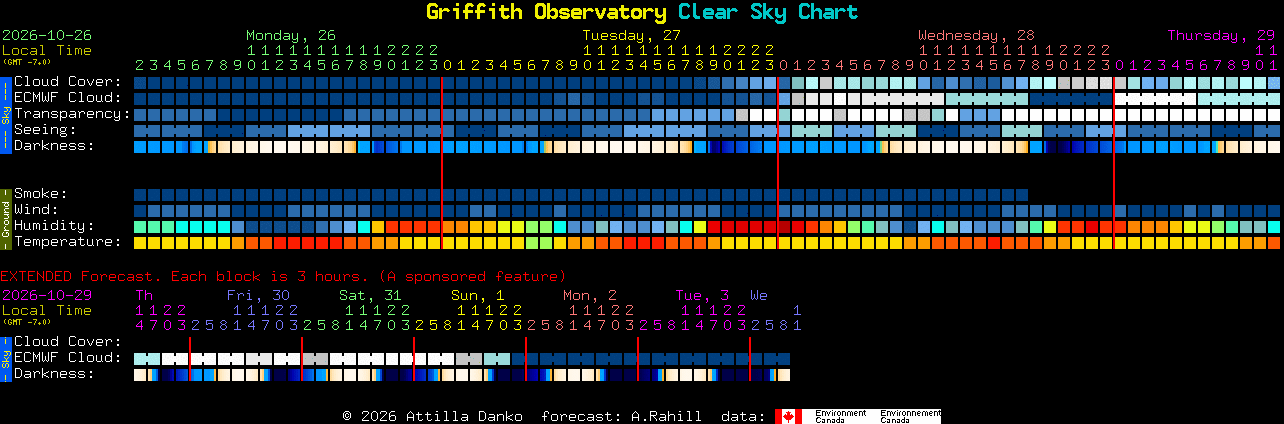
Task: Click the Temperature: row label
Action: coord(68,242)
